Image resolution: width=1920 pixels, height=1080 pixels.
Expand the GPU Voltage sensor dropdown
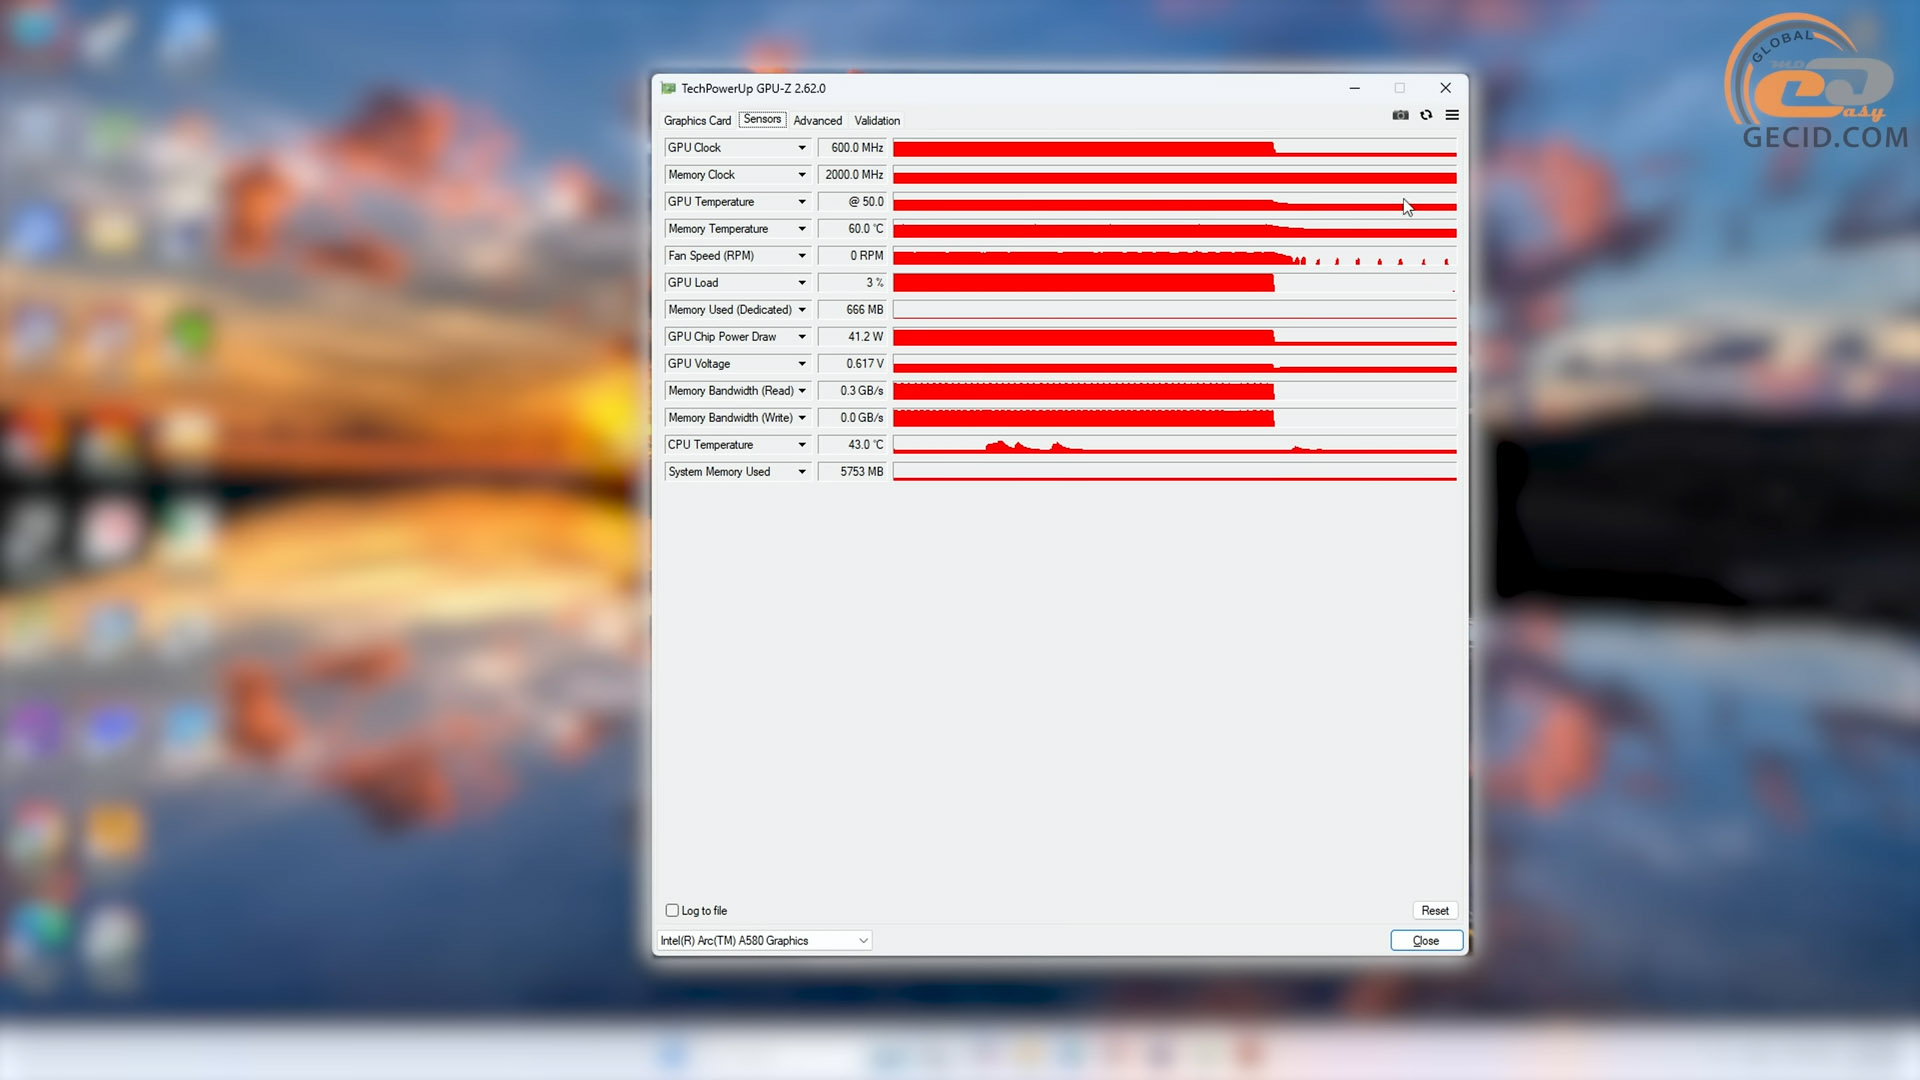click(x=802, y=363)
